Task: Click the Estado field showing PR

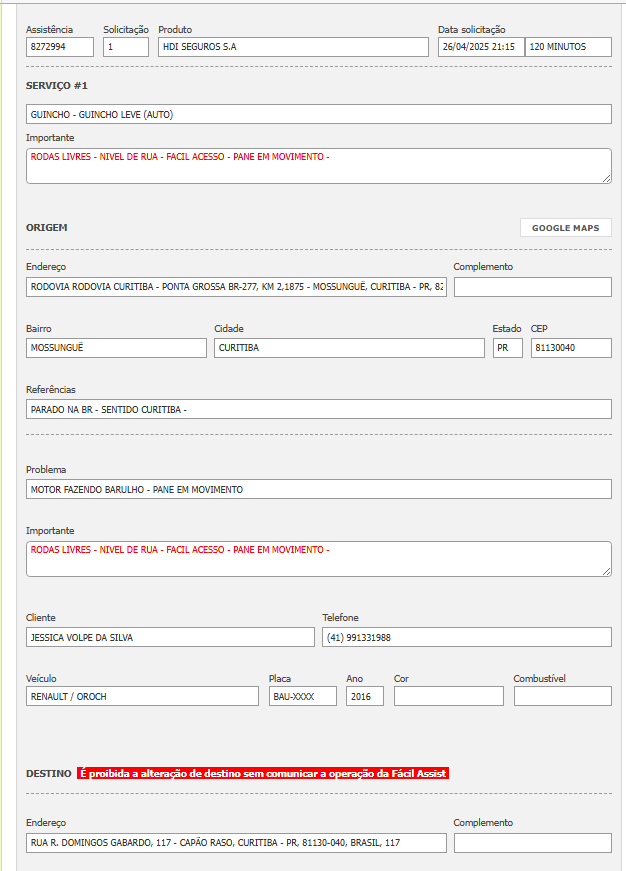Action: [507, 348]
